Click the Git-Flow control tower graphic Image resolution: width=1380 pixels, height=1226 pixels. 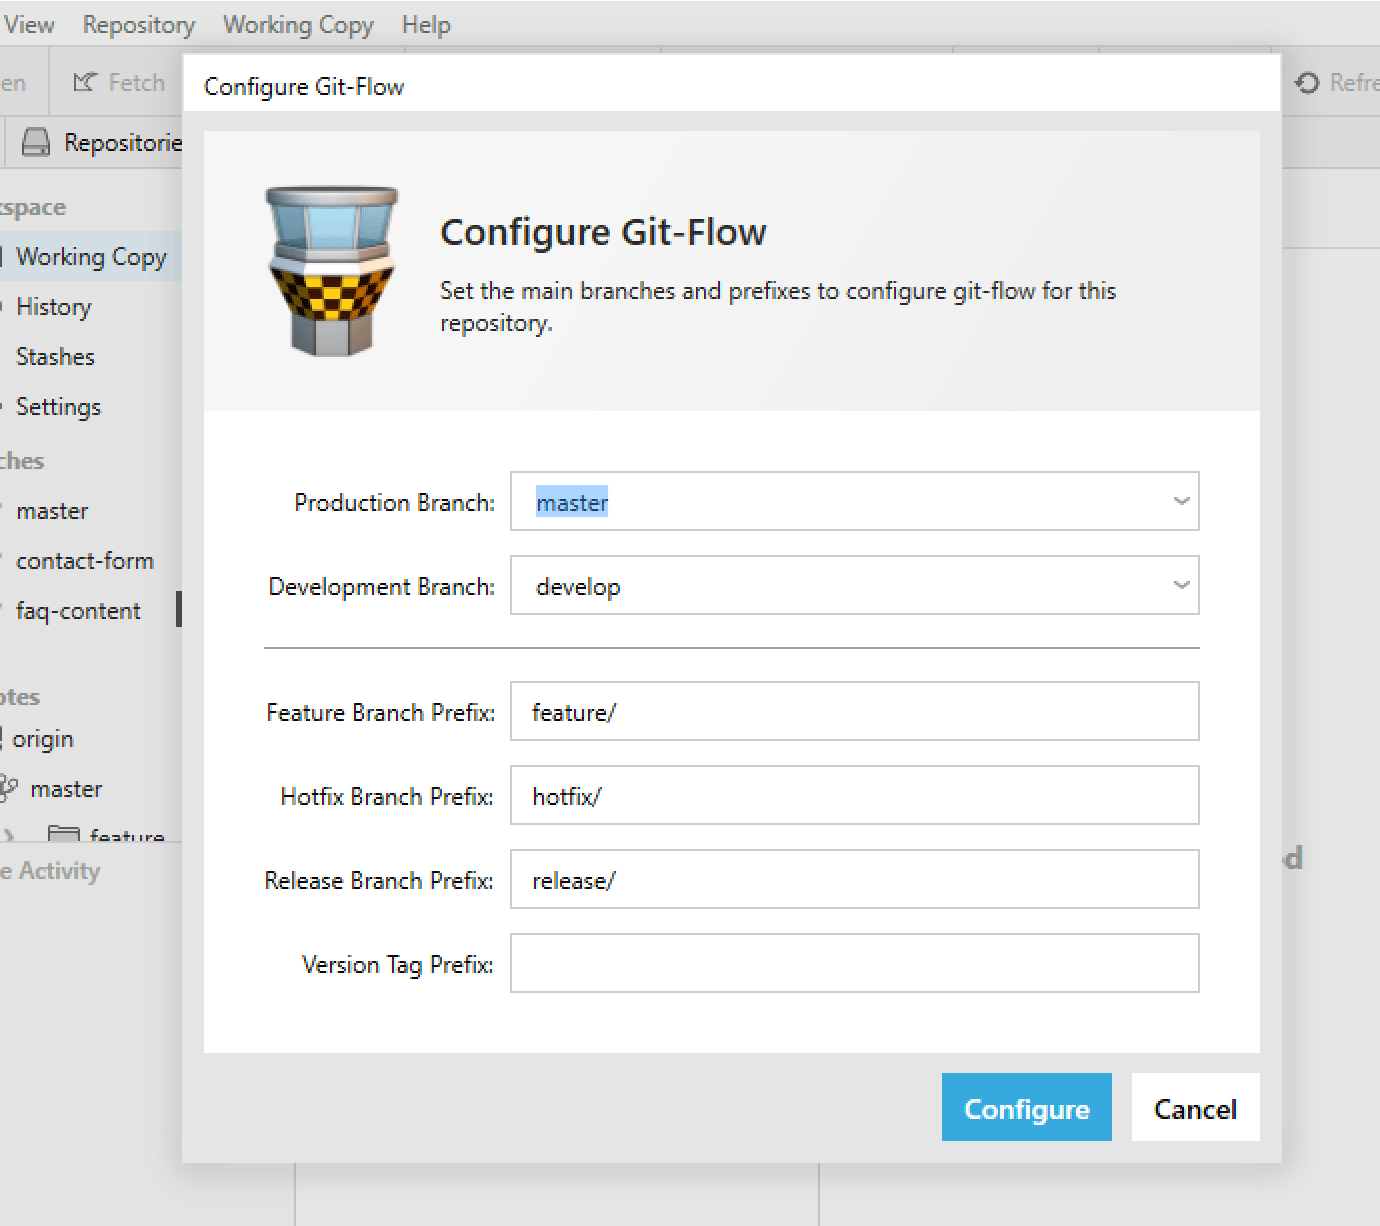tap(331, 272)
